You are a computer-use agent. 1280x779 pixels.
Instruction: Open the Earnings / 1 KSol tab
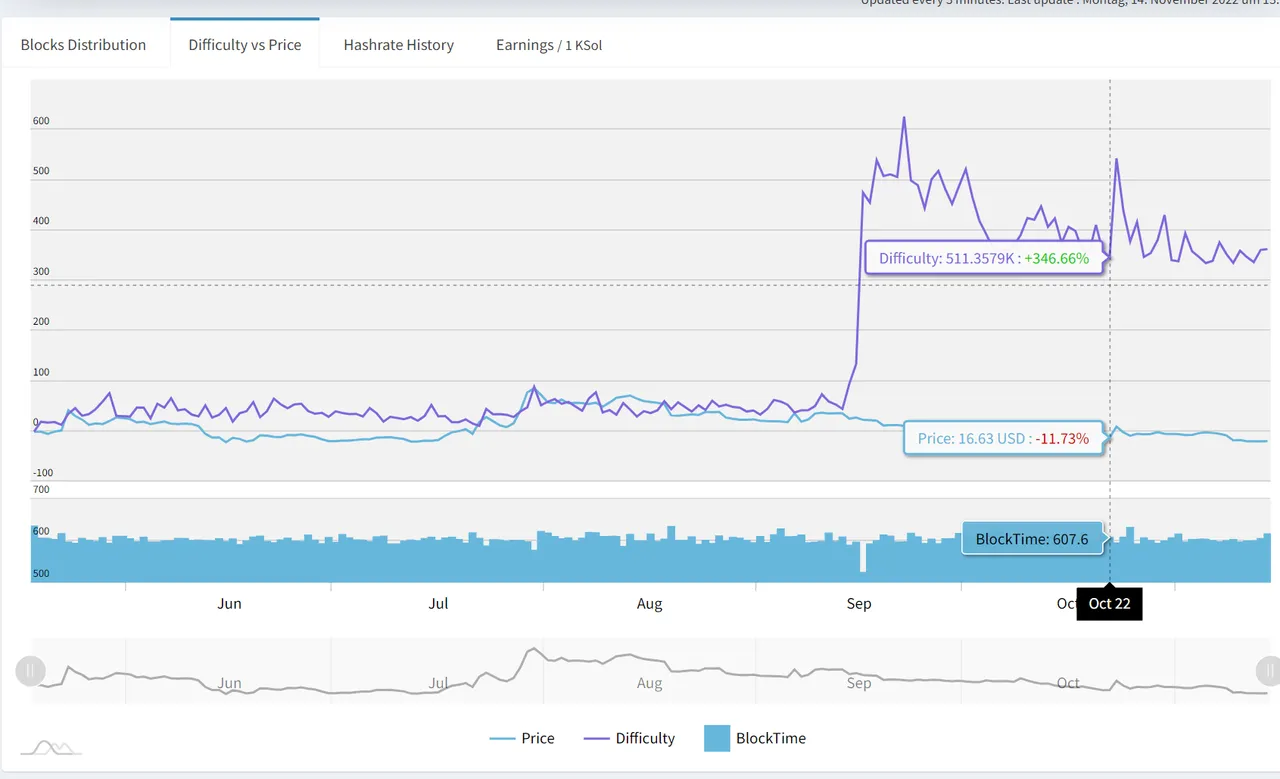point(549,44)
